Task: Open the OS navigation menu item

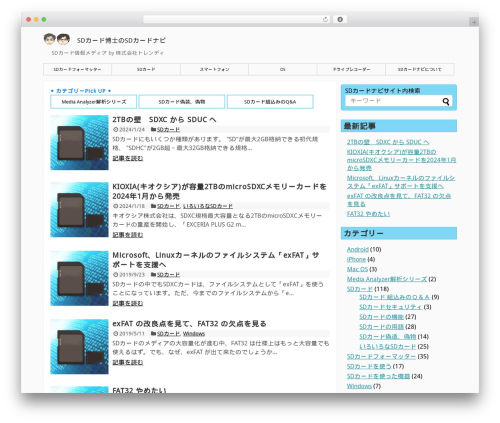Action: point(283,69)
